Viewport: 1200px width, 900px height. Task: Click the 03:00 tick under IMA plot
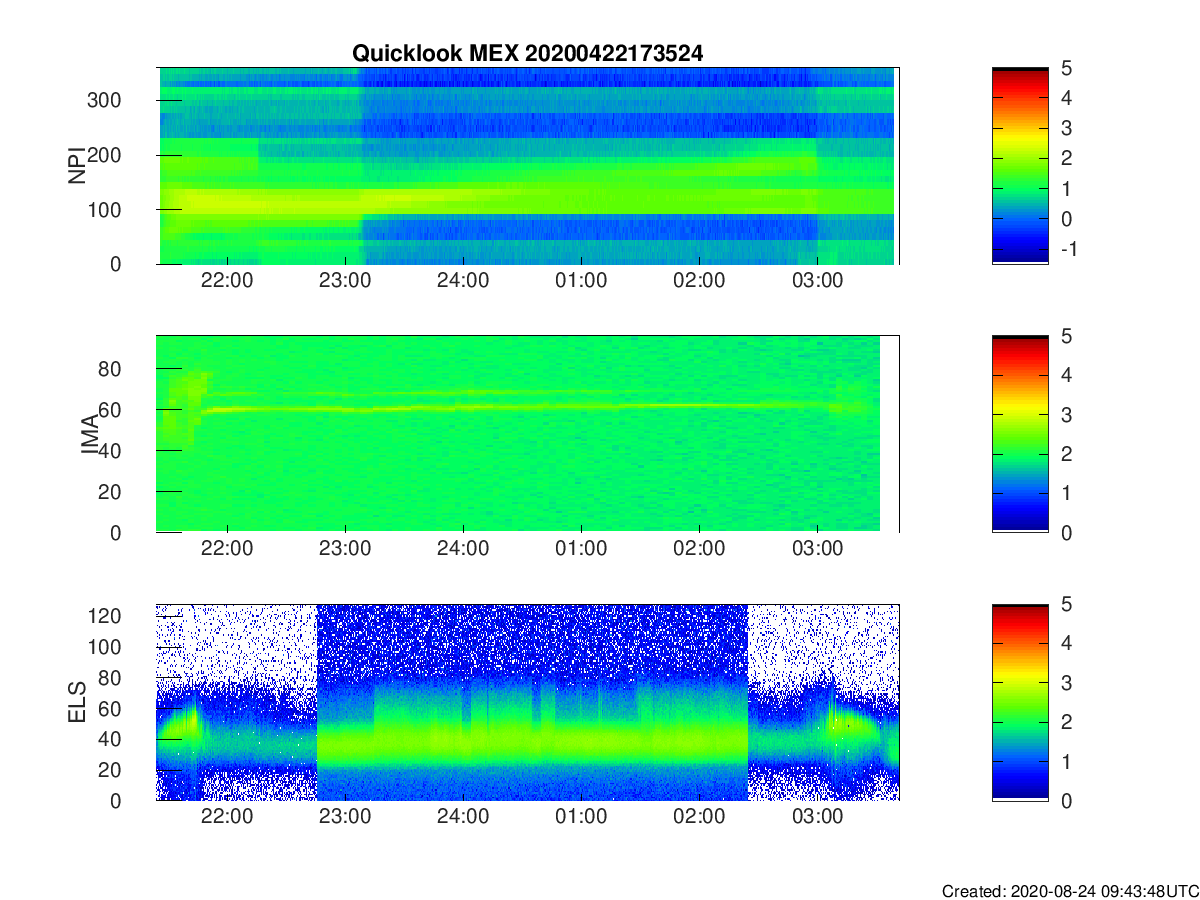817,549
